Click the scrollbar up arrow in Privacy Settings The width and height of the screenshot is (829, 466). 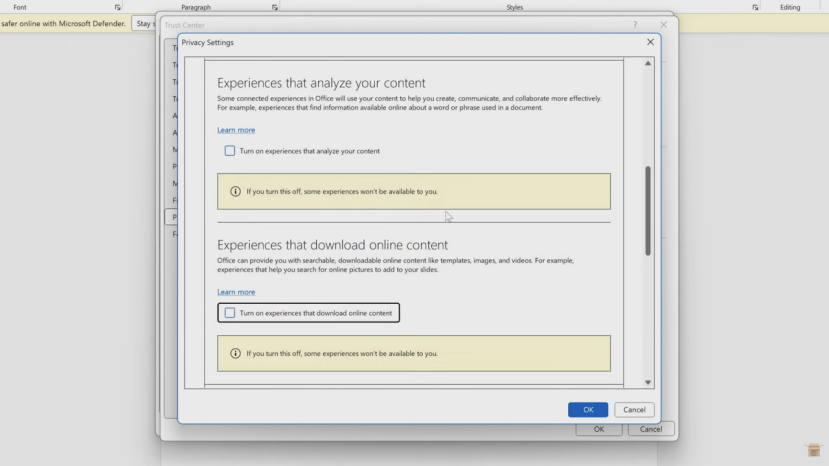point(648,63)
